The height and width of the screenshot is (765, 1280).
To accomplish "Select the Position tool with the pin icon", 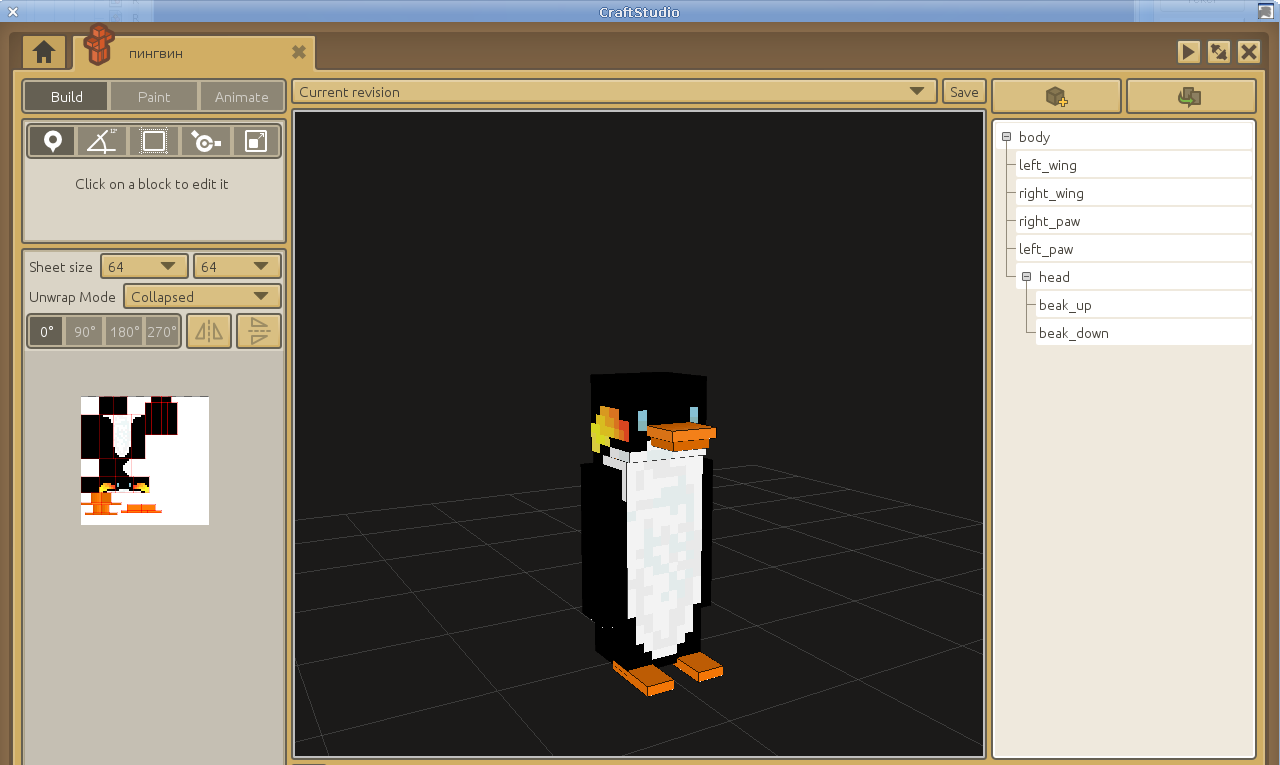I will point(52,141).
